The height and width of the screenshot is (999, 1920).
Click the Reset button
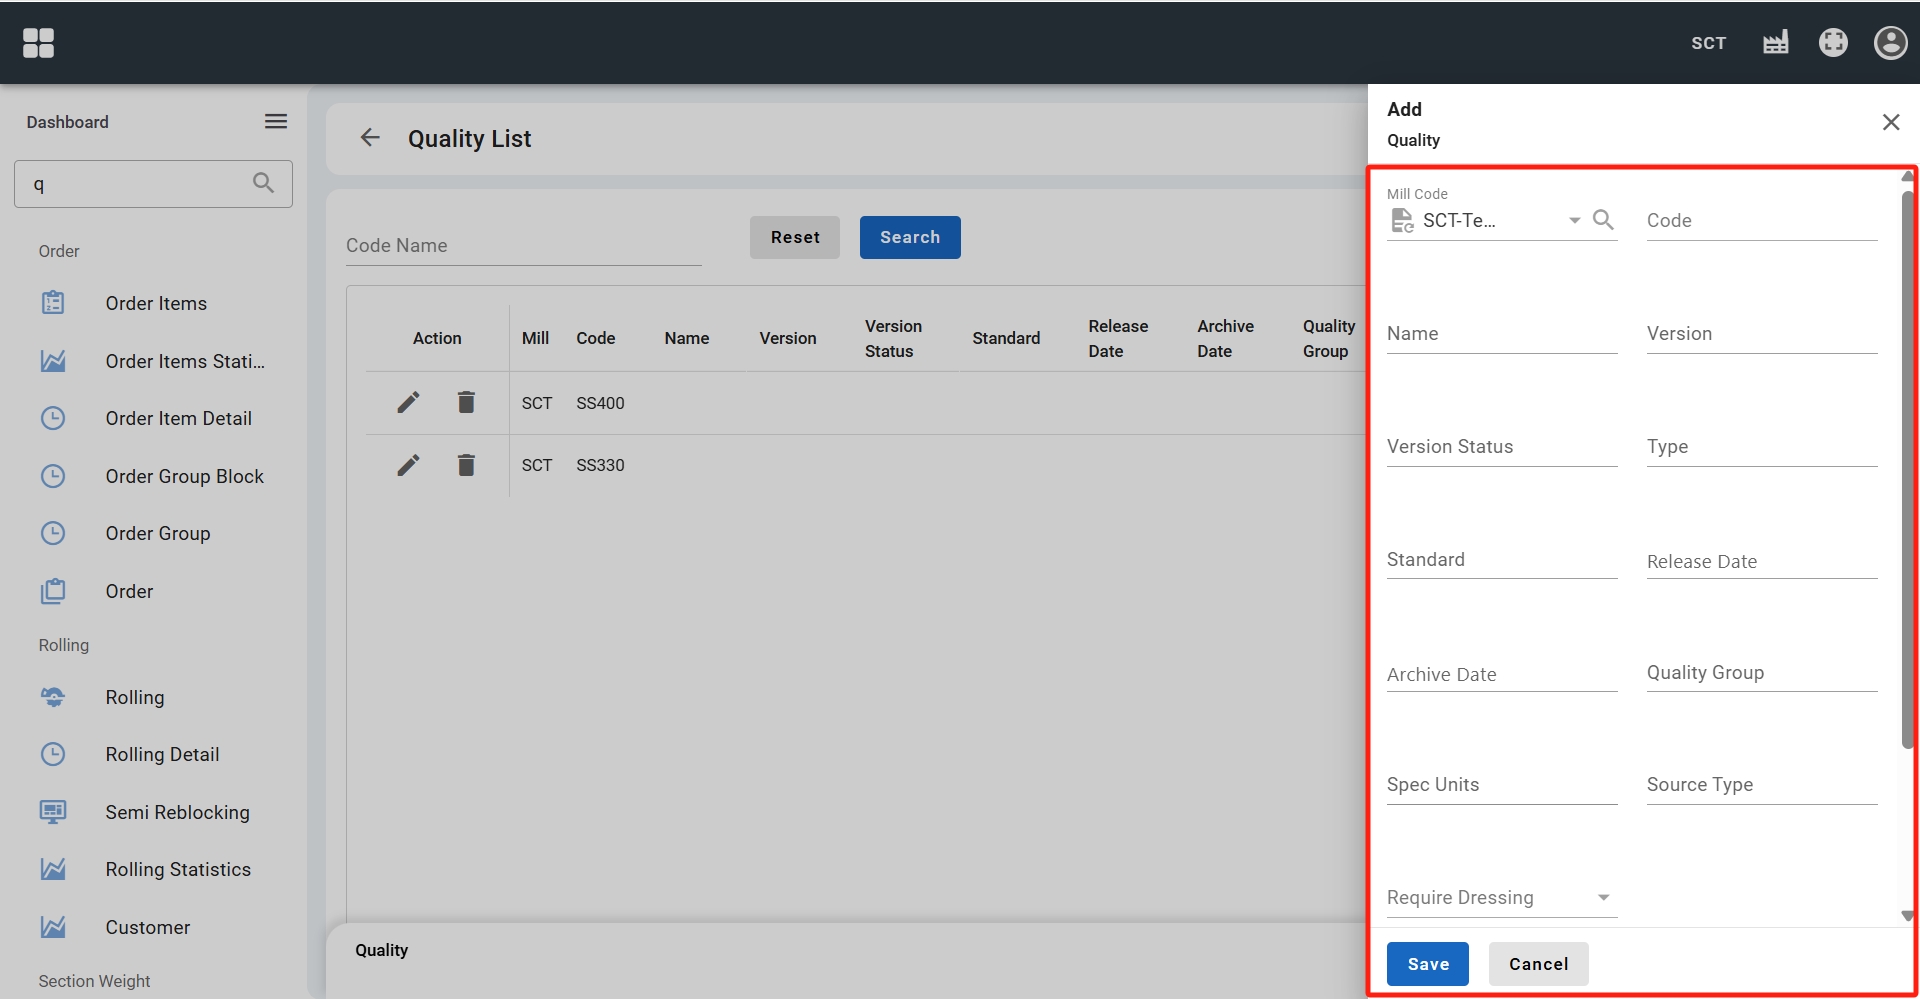(x=794, y=237)
